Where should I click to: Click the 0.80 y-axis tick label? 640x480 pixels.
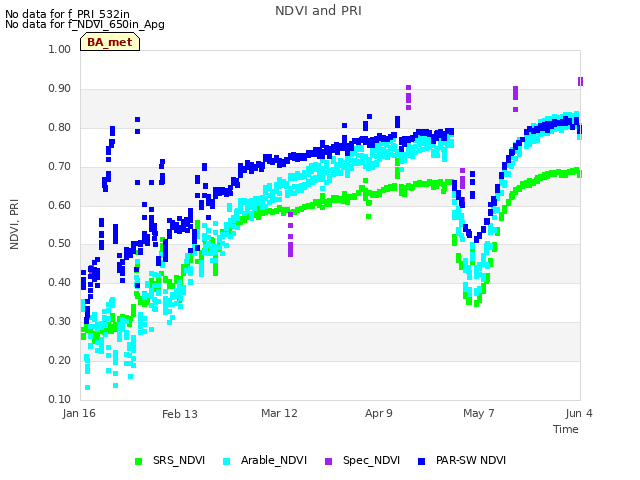pyautogui.click(x=60, y=127)
